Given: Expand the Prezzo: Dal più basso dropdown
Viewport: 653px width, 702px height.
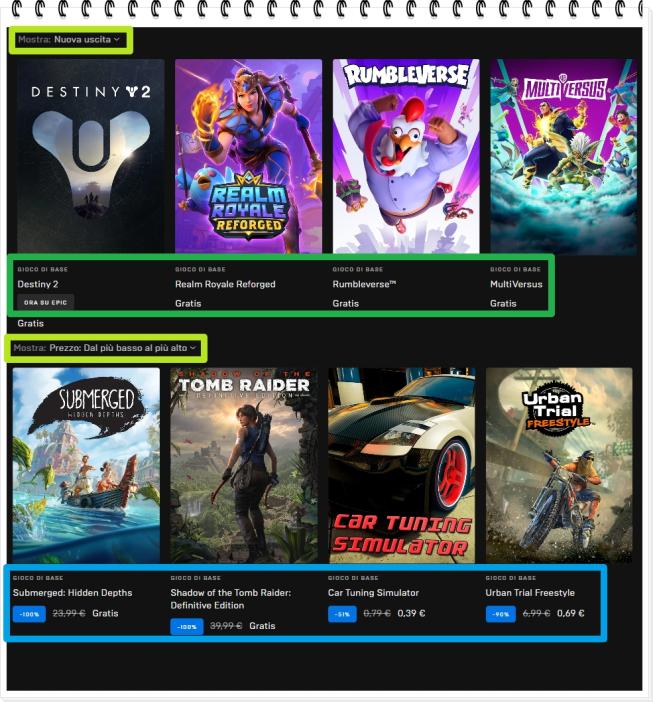Looking at the screenshot, I should click(x=105, y=348).
